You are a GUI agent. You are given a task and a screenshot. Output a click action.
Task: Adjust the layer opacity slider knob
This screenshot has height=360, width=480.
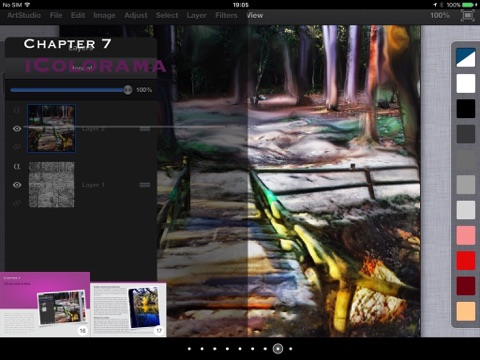tap(128, 90)
